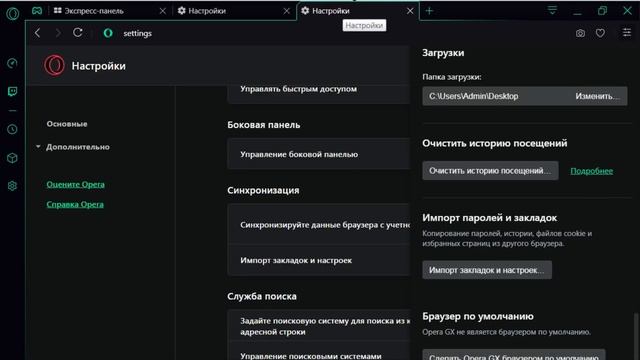Screen dimensions: 640x360
Task: Open Управление боковой панелью
Action: [318, 154]
